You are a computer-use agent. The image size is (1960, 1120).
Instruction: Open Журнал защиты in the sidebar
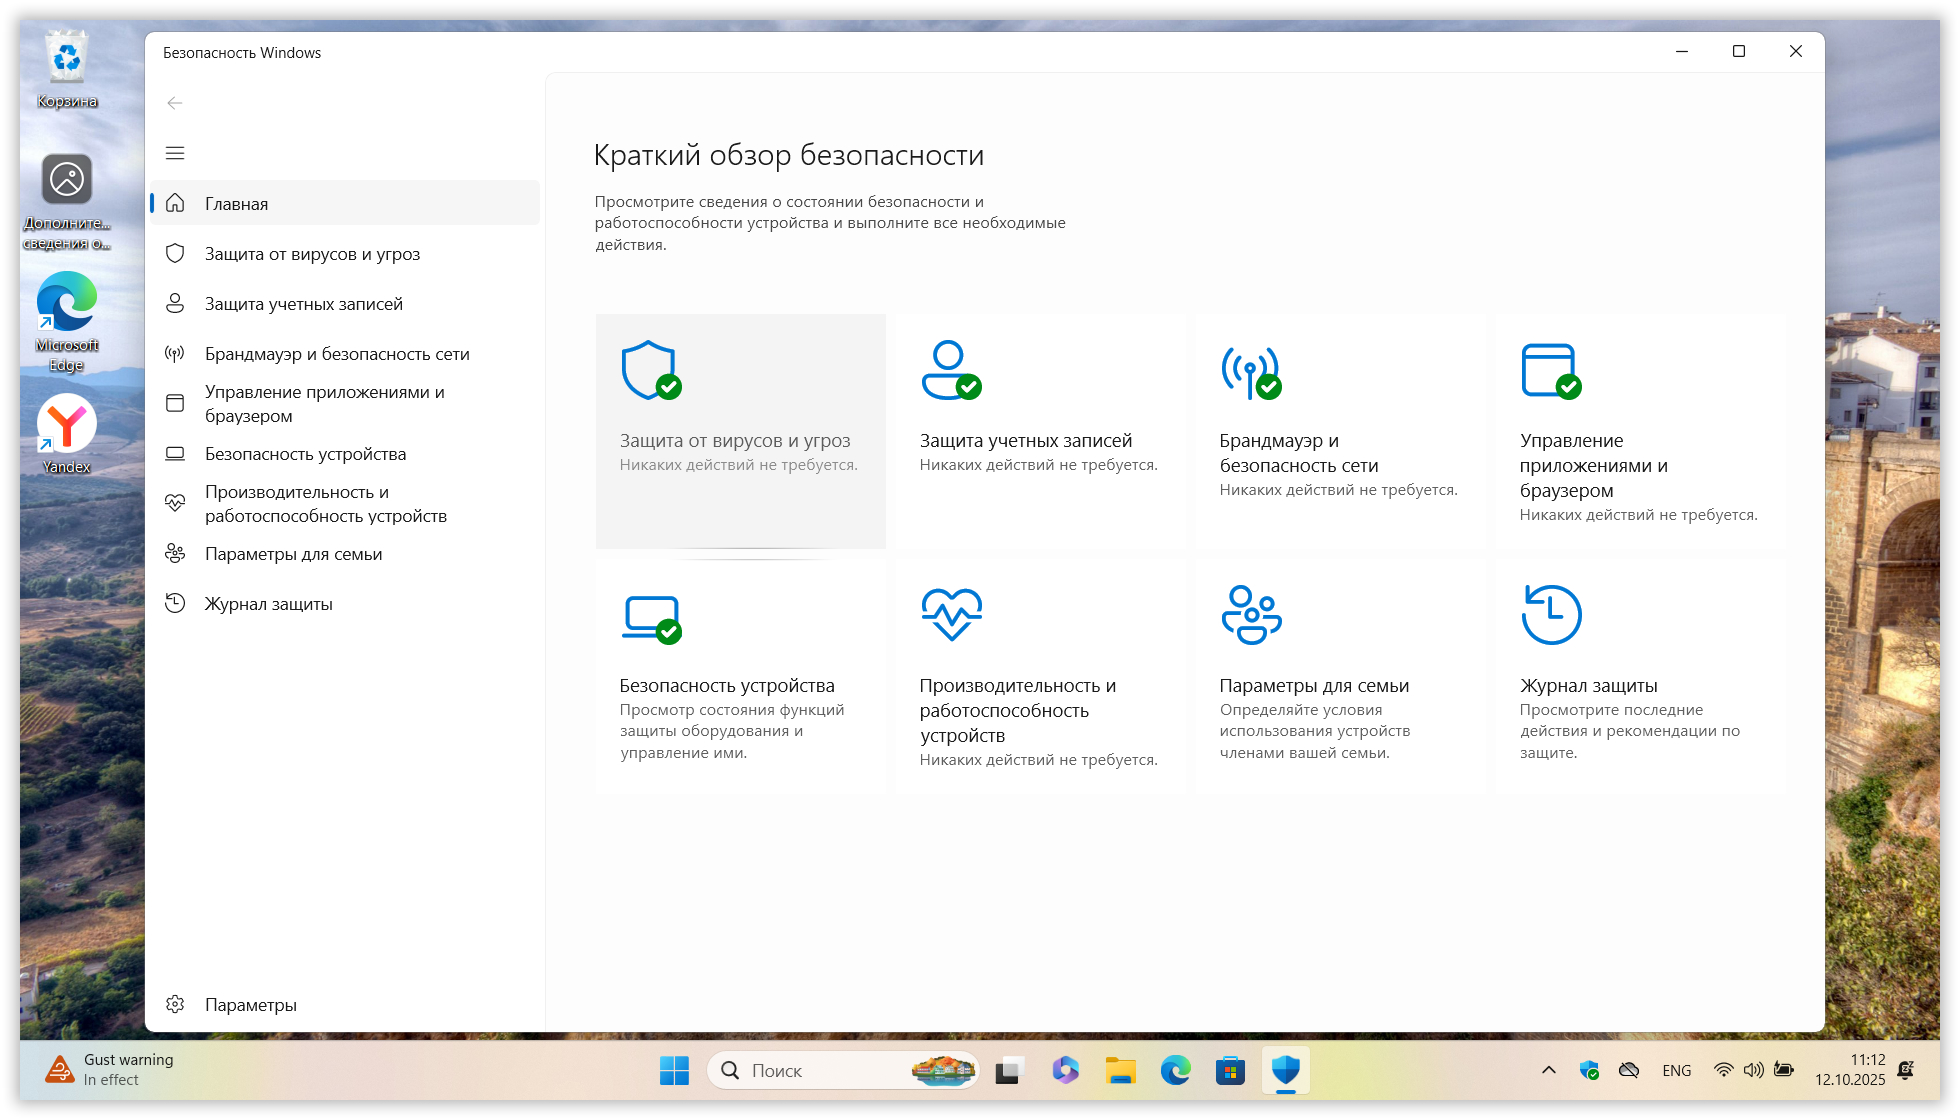[x=268, y=604]
